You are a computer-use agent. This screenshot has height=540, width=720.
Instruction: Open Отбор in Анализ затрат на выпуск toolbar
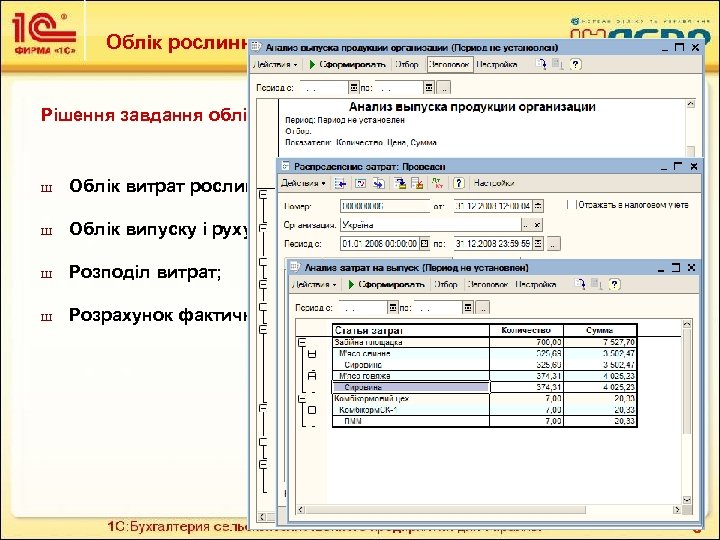tap(446, 285)
